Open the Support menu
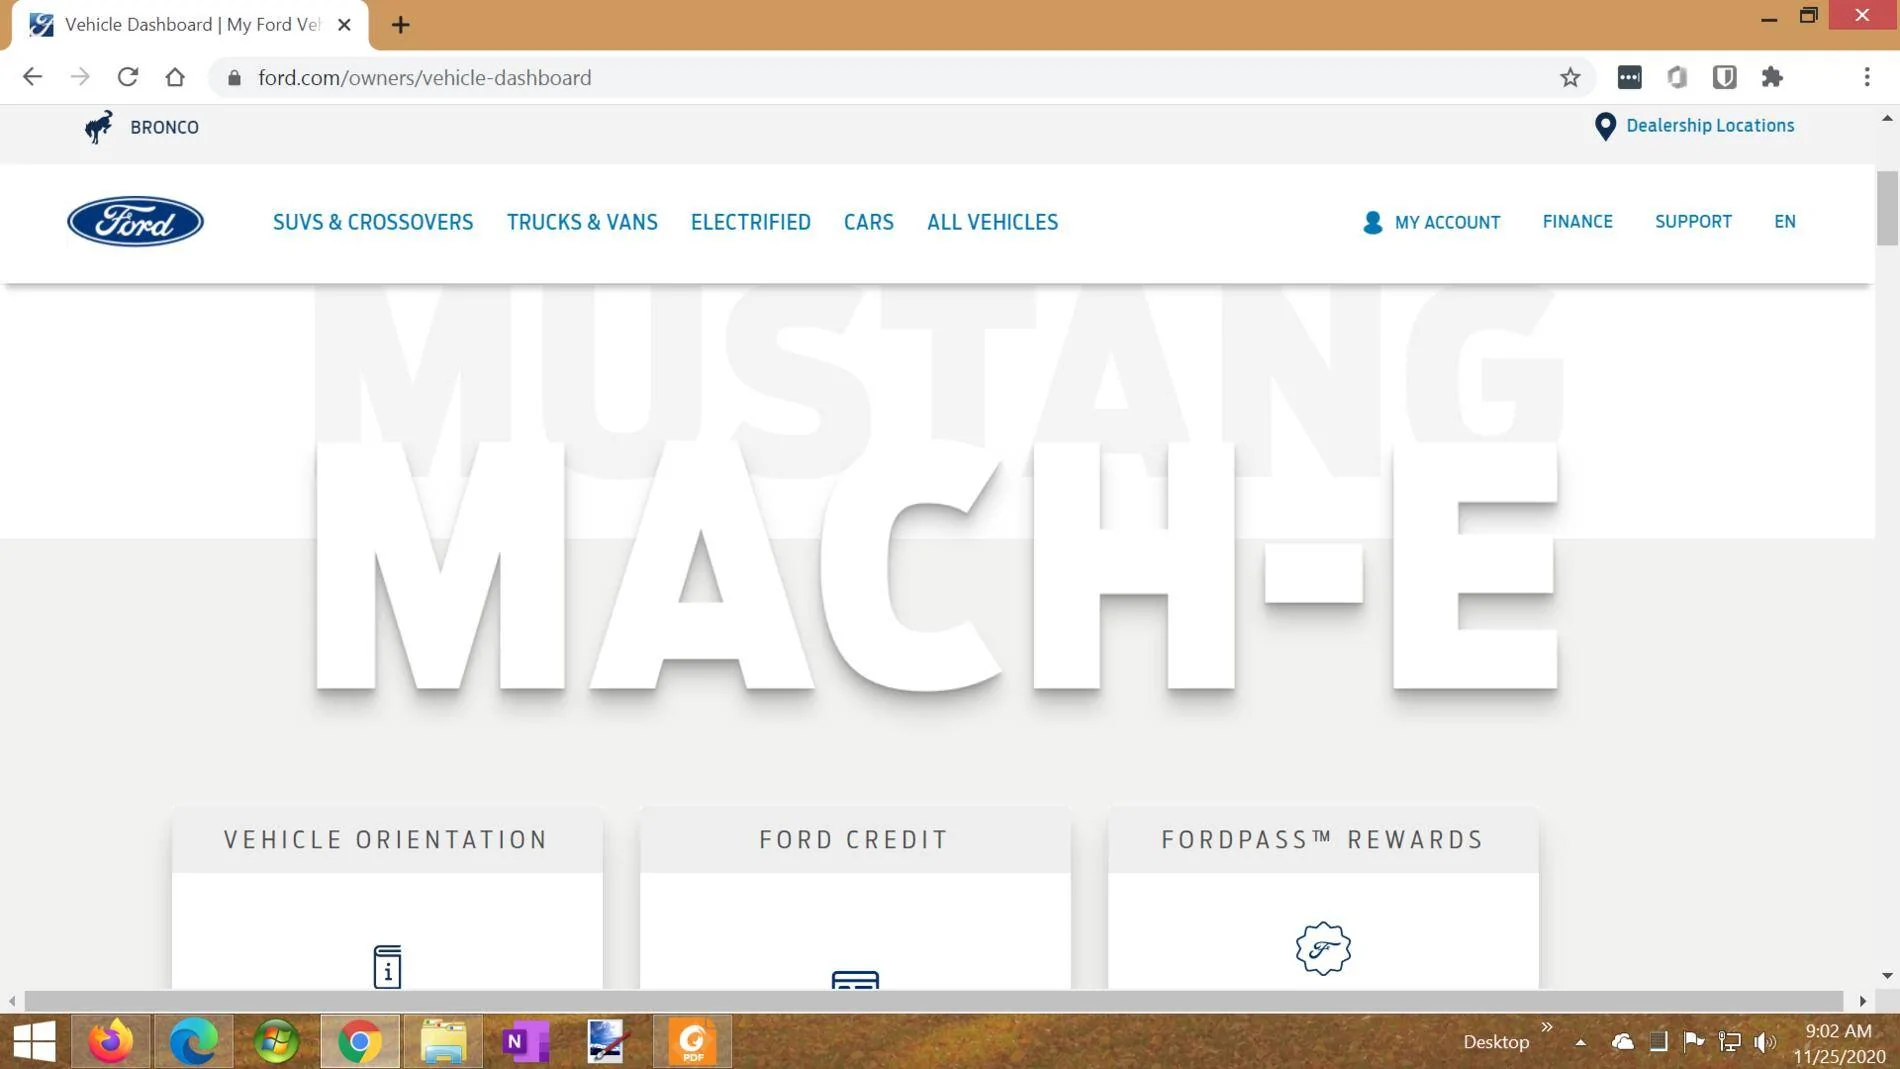Screen dimensions: 1900x1069 1693,222
